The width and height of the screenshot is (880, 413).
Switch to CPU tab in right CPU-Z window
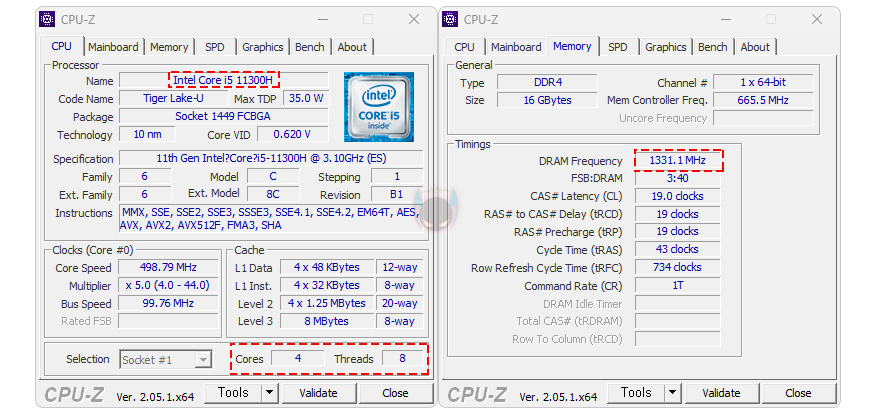[464, 47]
